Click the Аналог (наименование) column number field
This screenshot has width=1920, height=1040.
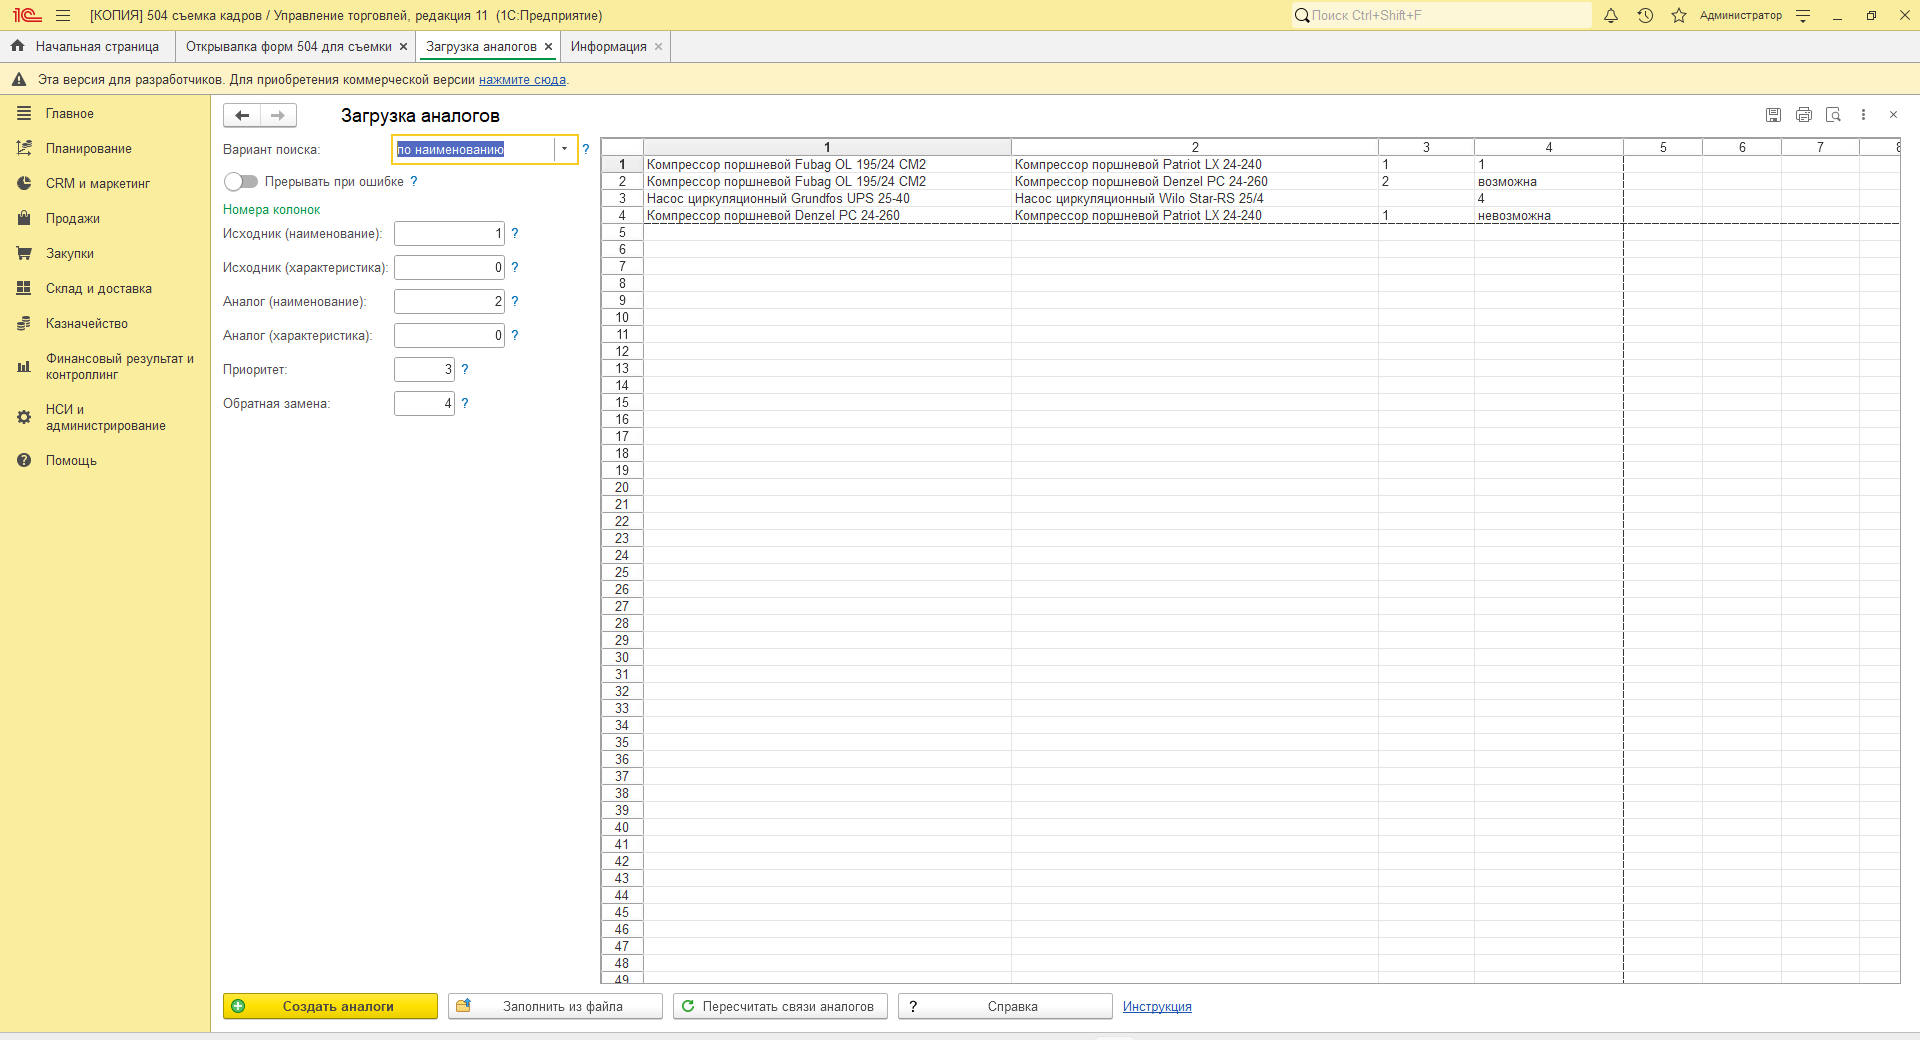449,301
